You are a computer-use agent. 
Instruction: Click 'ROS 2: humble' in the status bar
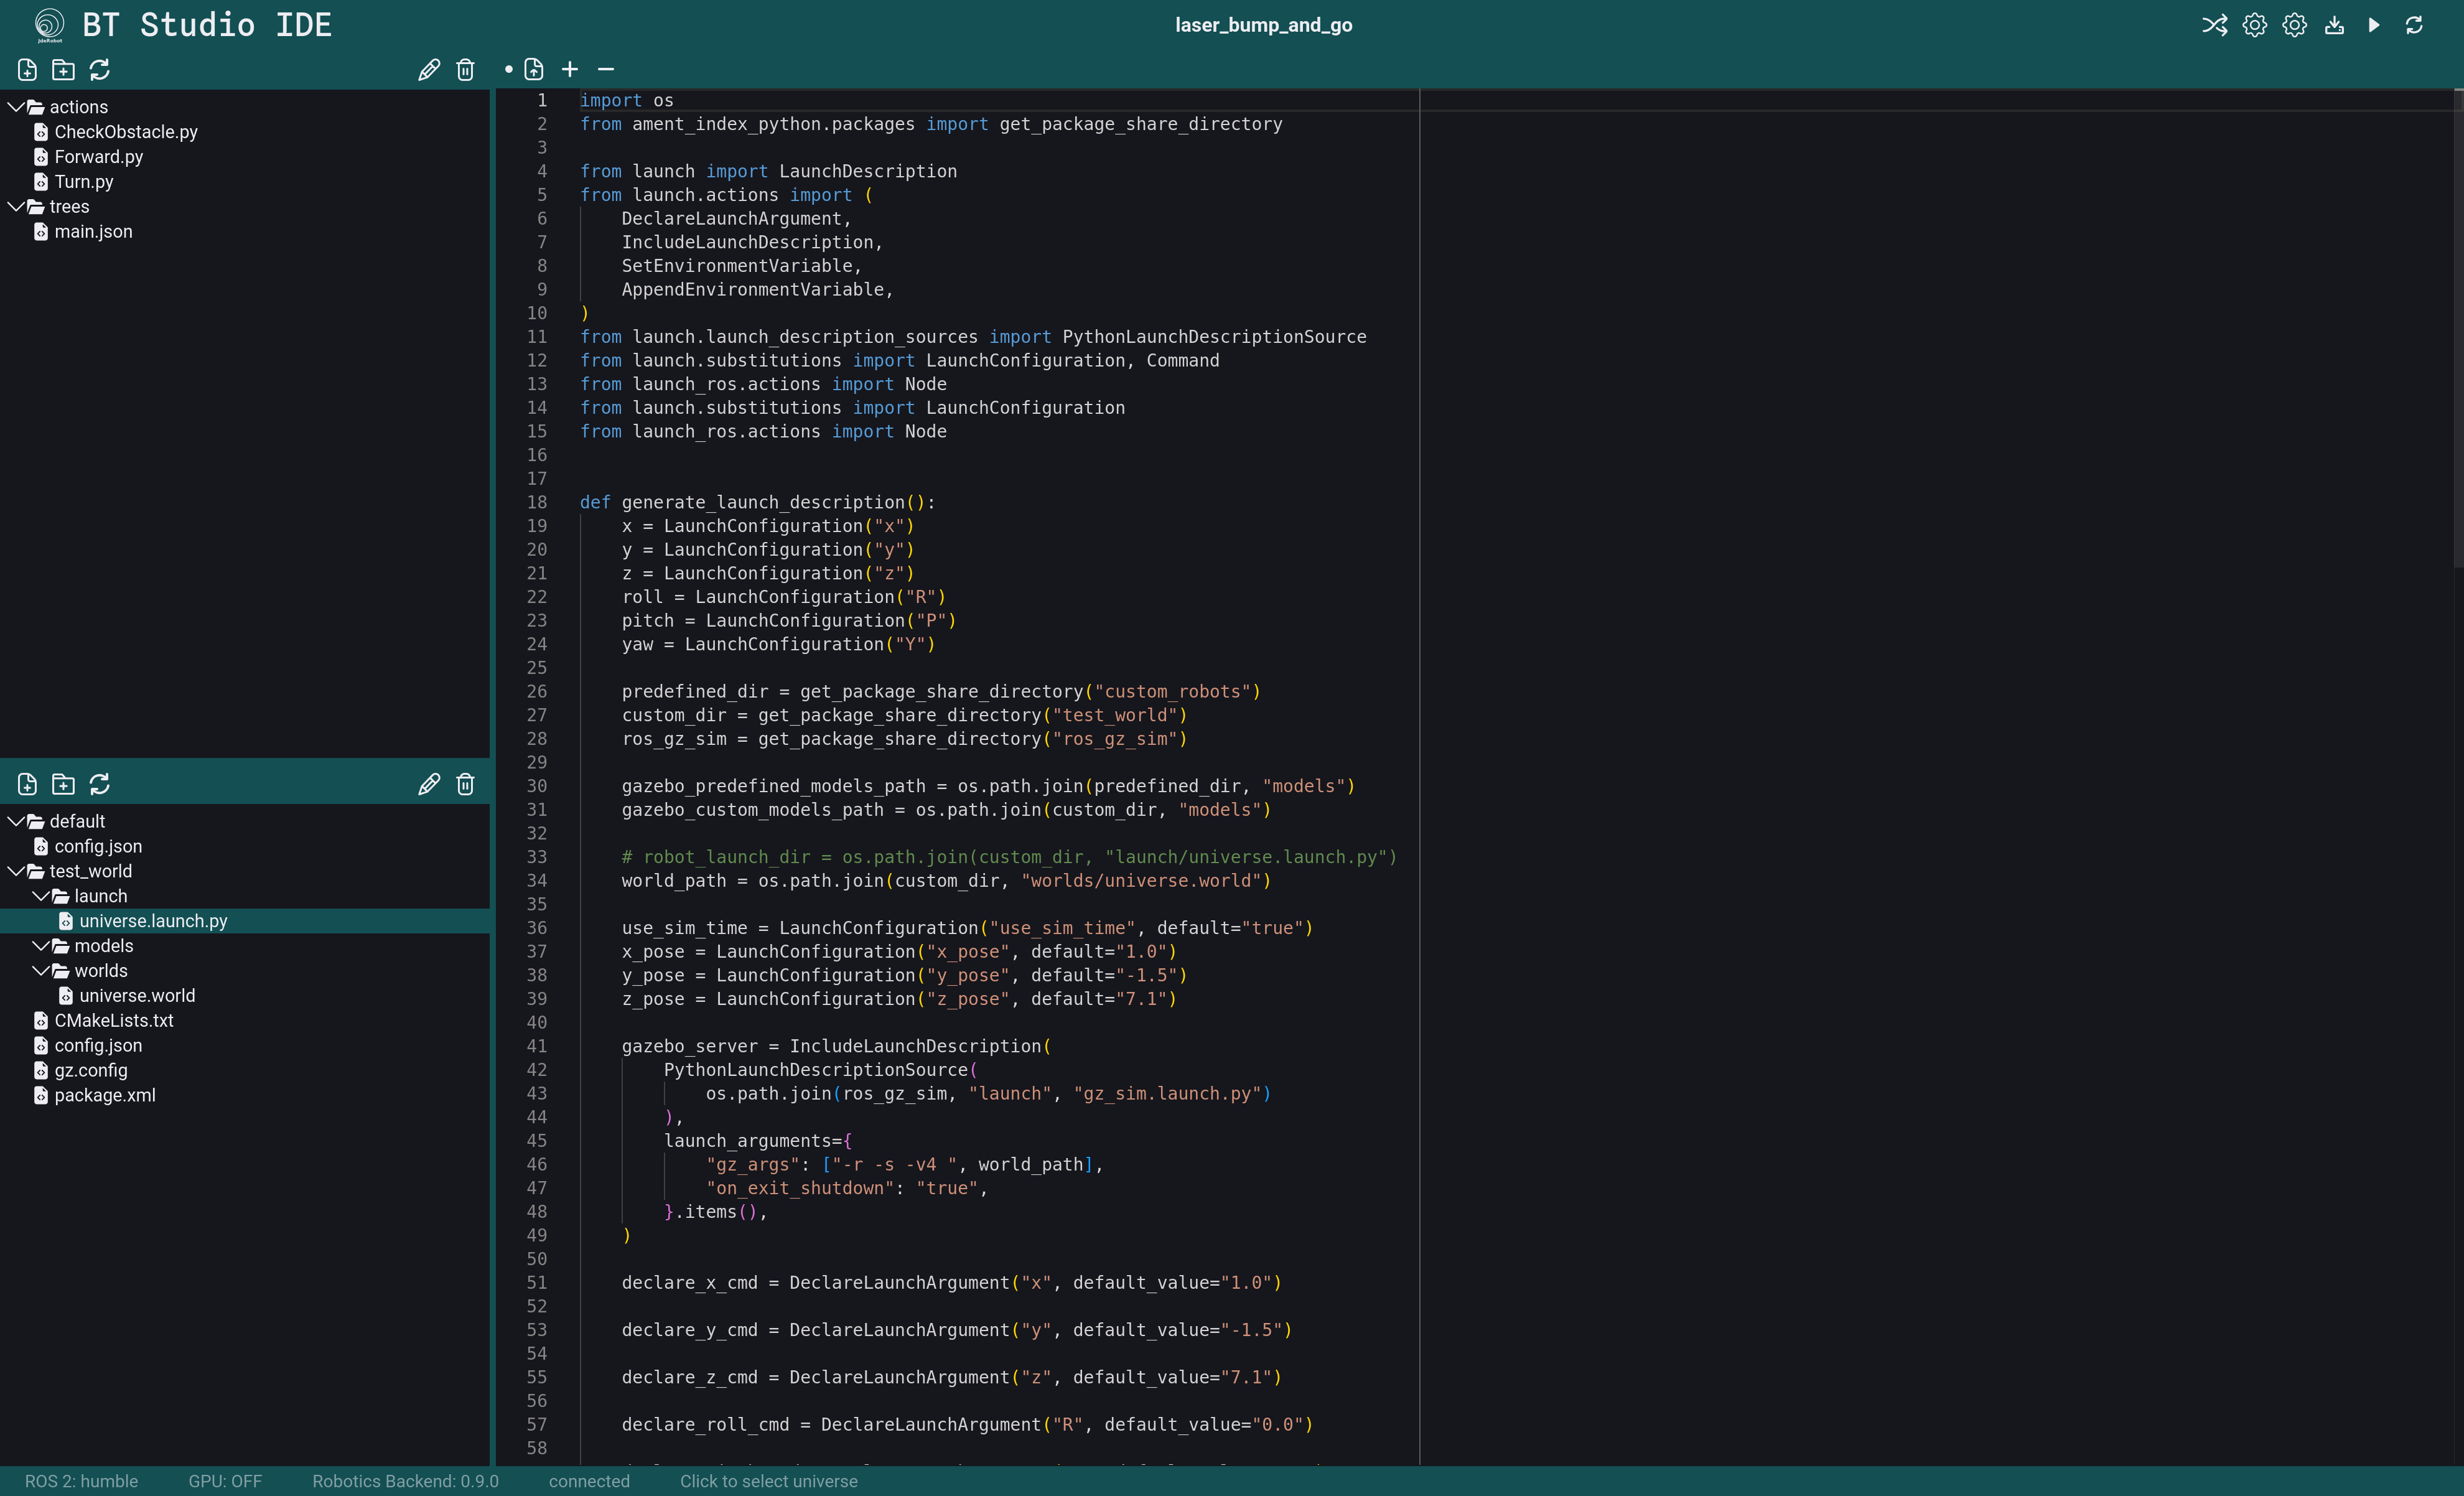pyautogui.click(x=81, y=1481)
